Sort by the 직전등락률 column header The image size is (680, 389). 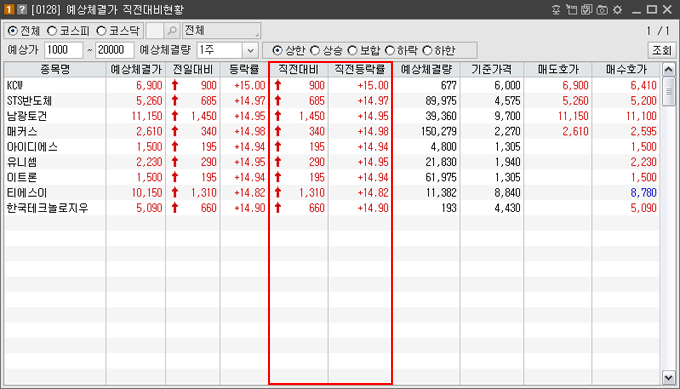click(x=360, y=69)
